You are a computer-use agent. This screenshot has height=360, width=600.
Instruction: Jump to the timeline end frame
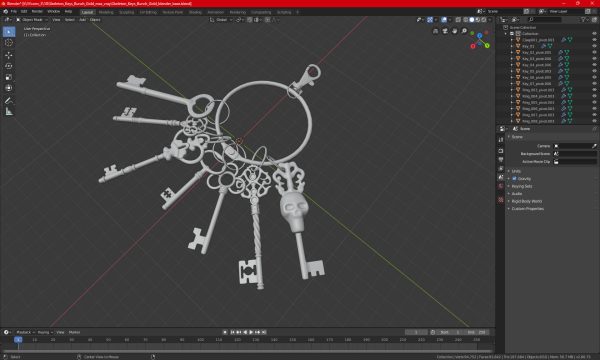pyautogui.click(x=264, y=332)
